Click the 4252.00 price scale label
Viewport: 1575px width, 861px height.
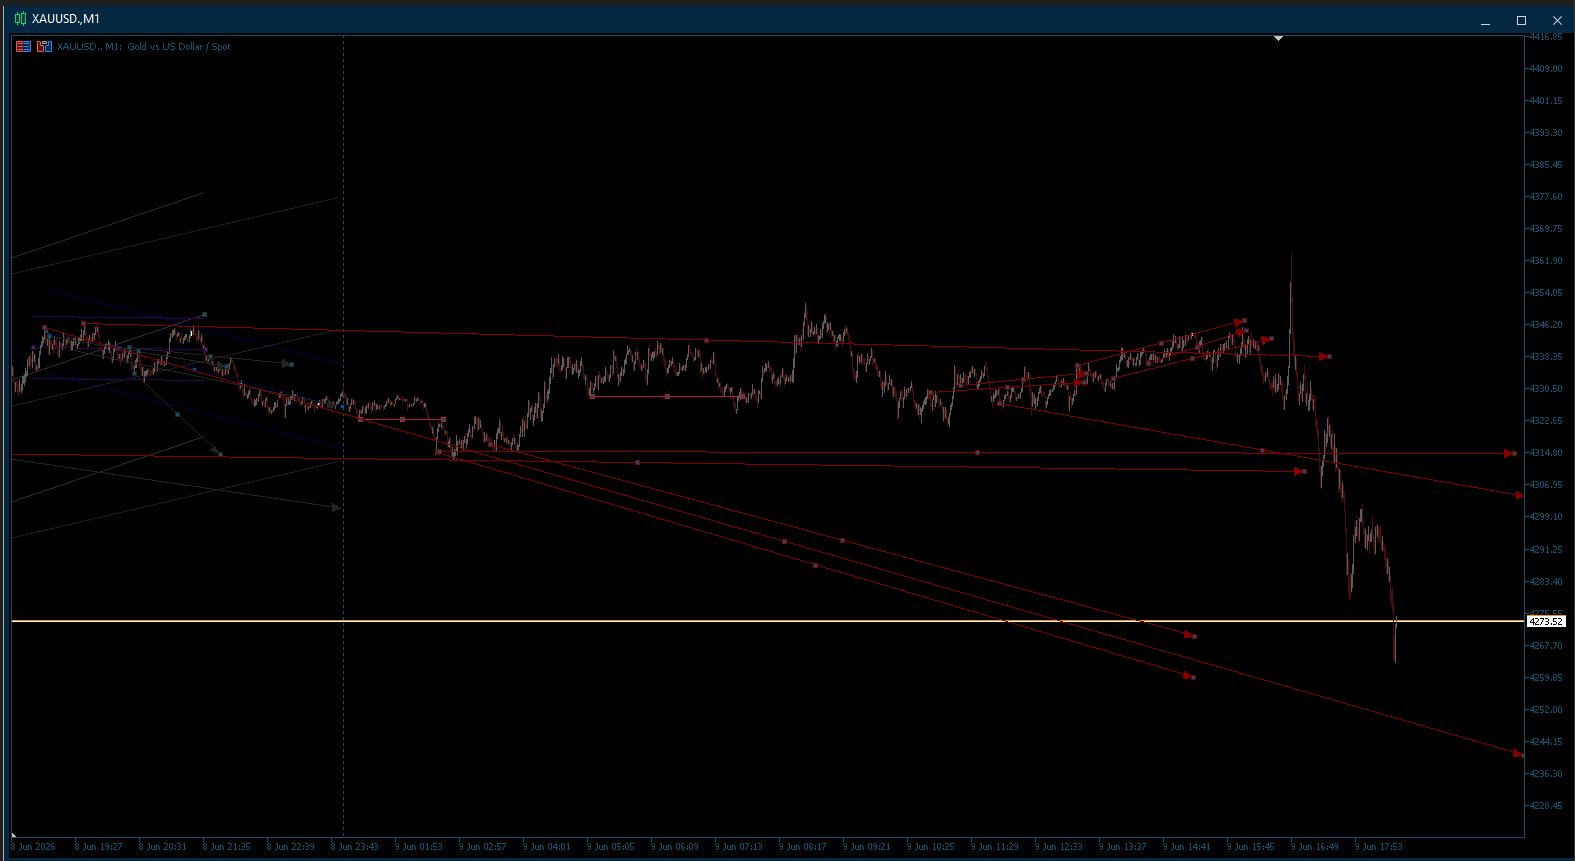point(1545,710)
